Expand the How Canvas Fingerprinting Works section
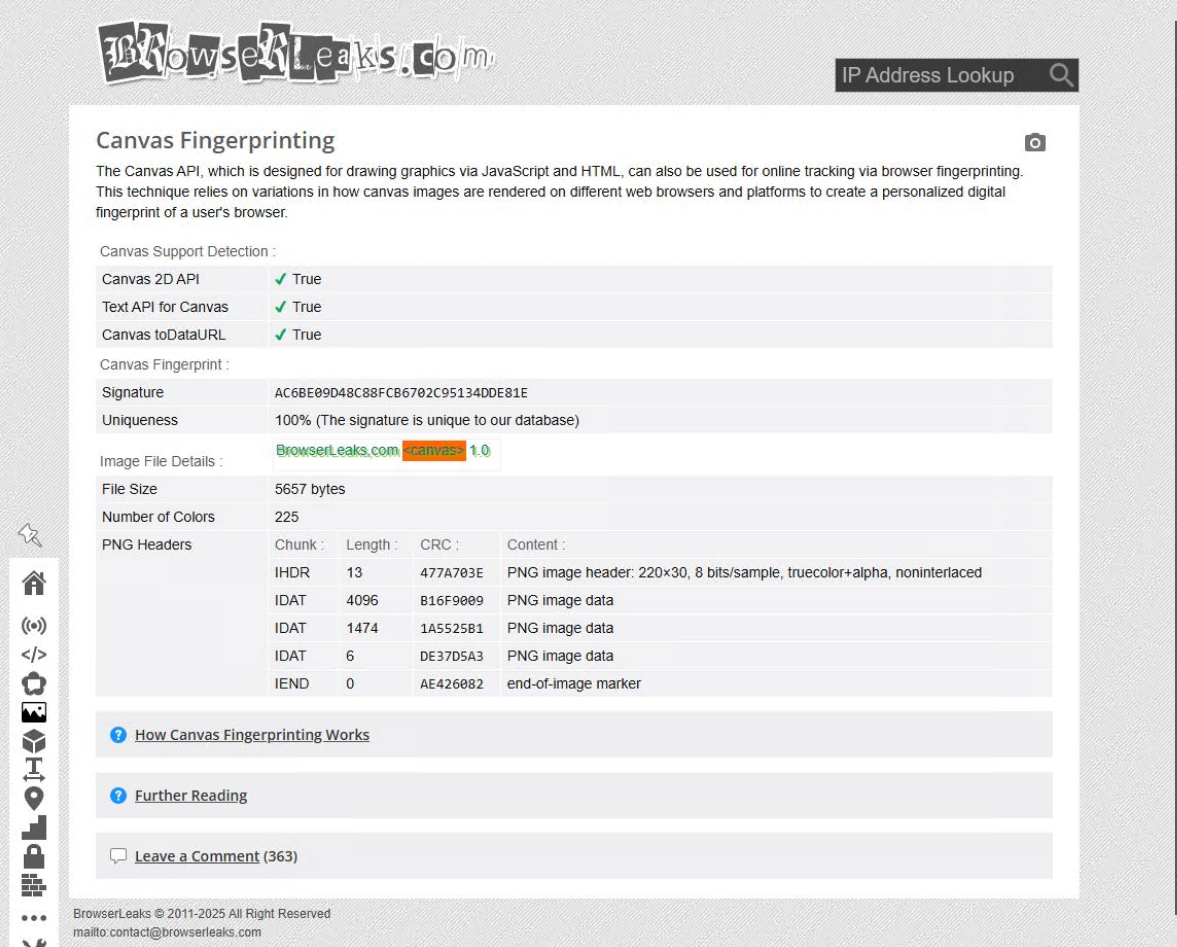The image size is (1177, 947). (x=251, y=734)
